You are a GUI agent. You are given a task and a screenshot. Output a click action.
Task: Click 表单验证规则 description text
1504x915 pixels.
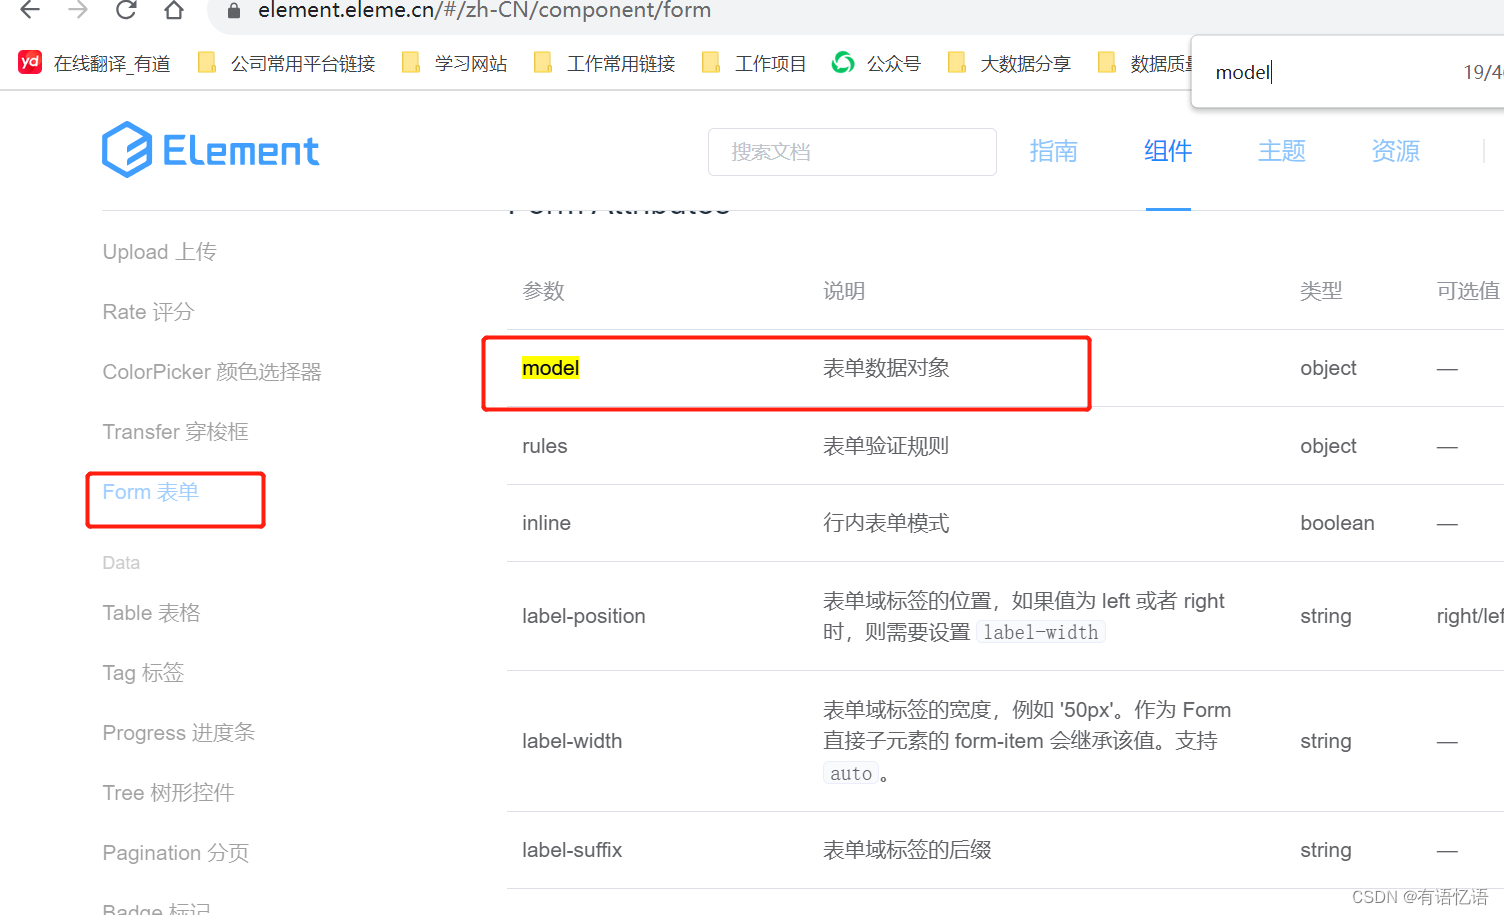886,446
